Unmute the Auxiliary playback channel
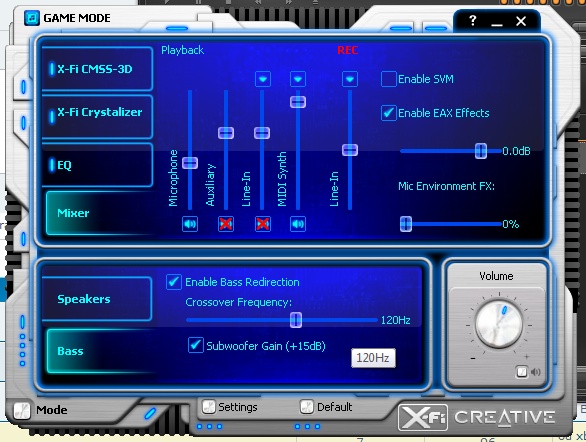This screenshot has height=442, width=586. (x=226, y=224)
